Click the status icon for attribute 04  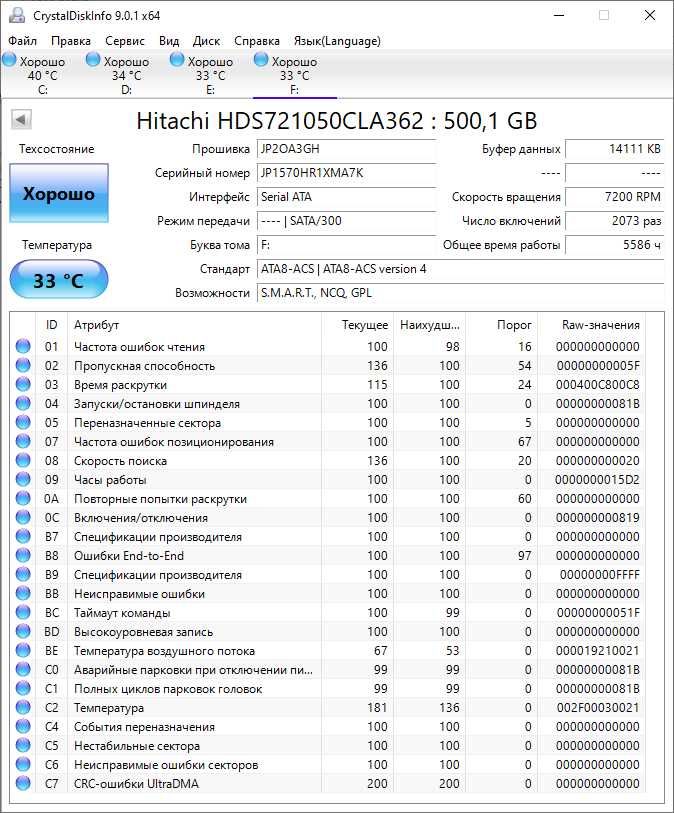[x=23, y=403]
